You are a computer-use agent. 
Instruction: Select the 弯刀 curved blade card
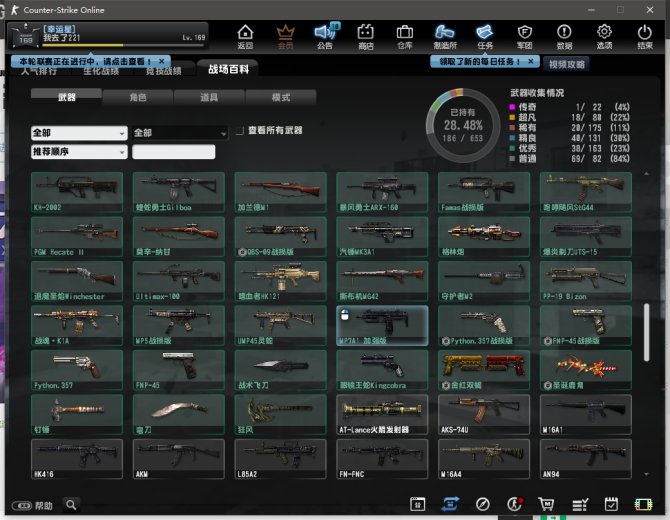(179, 414)
